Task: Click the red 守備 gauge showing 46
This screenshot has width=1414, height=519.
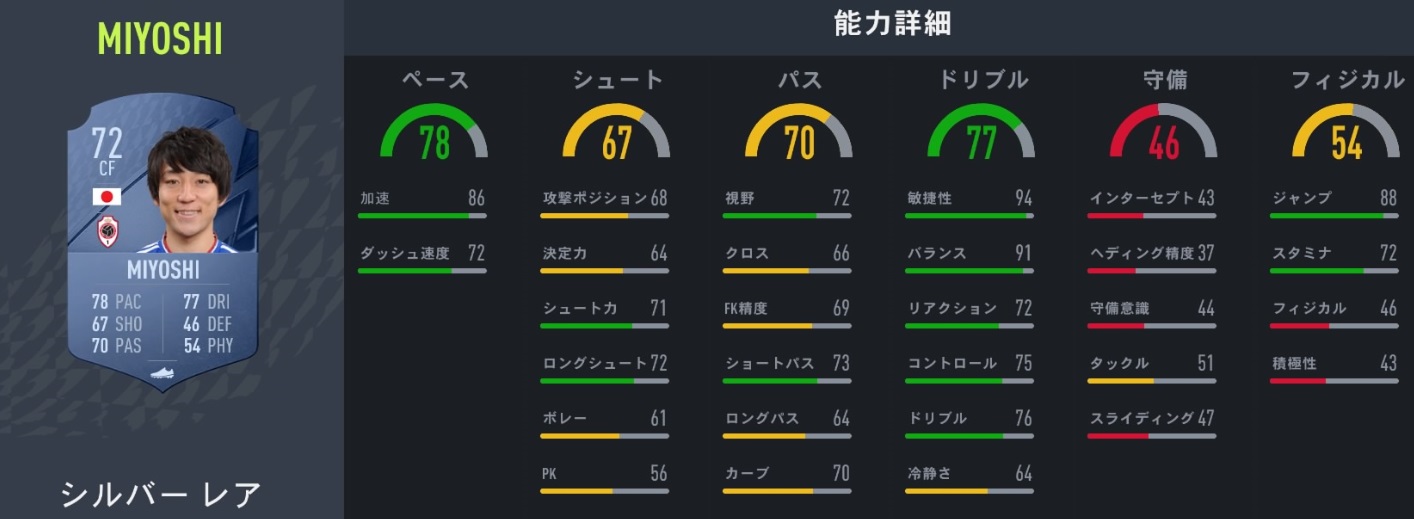Action: click(x=1163, y=133)
